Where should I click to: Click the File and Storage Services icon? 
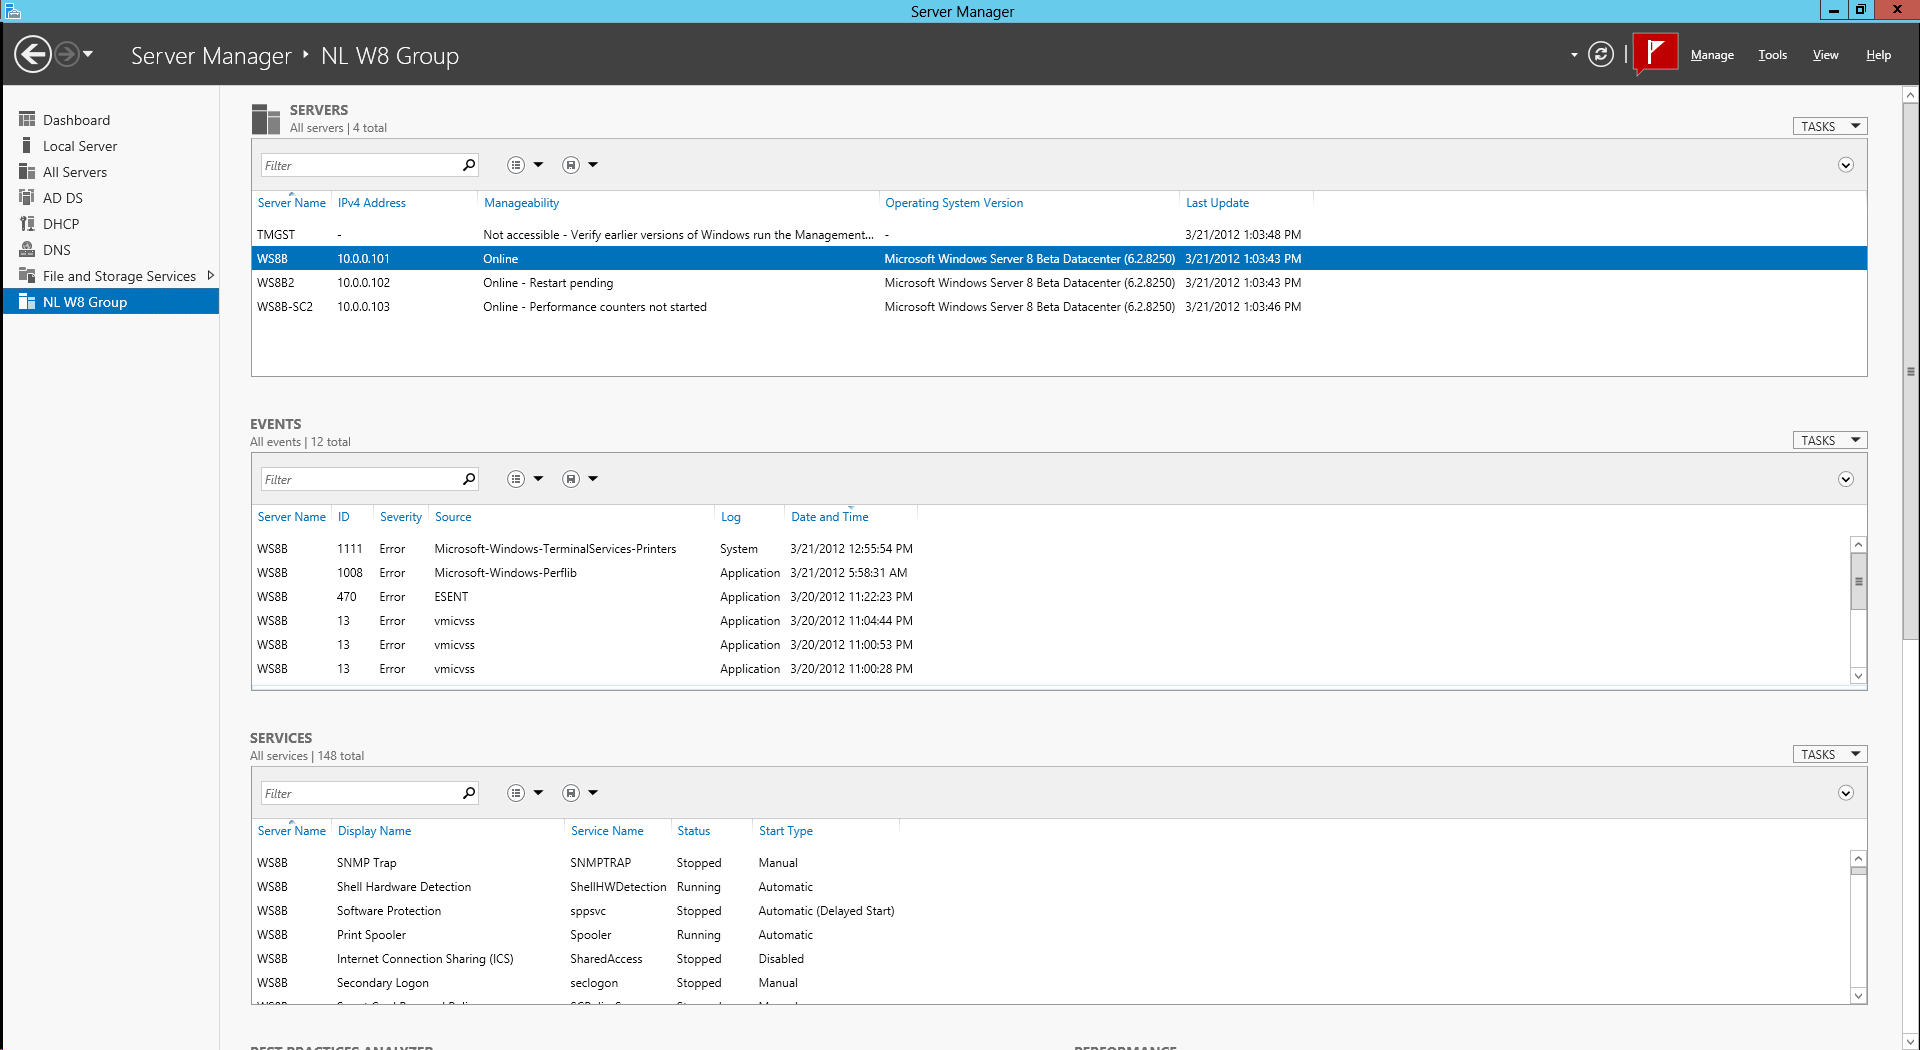pos(27,275)
